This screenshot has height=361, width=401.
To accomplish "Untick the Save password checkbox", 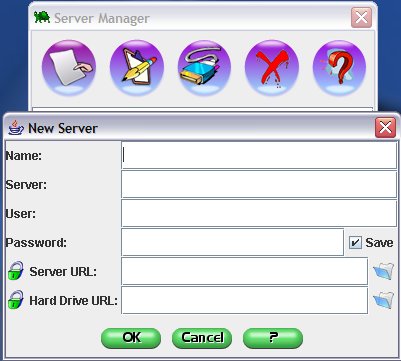I will (355, 243).
